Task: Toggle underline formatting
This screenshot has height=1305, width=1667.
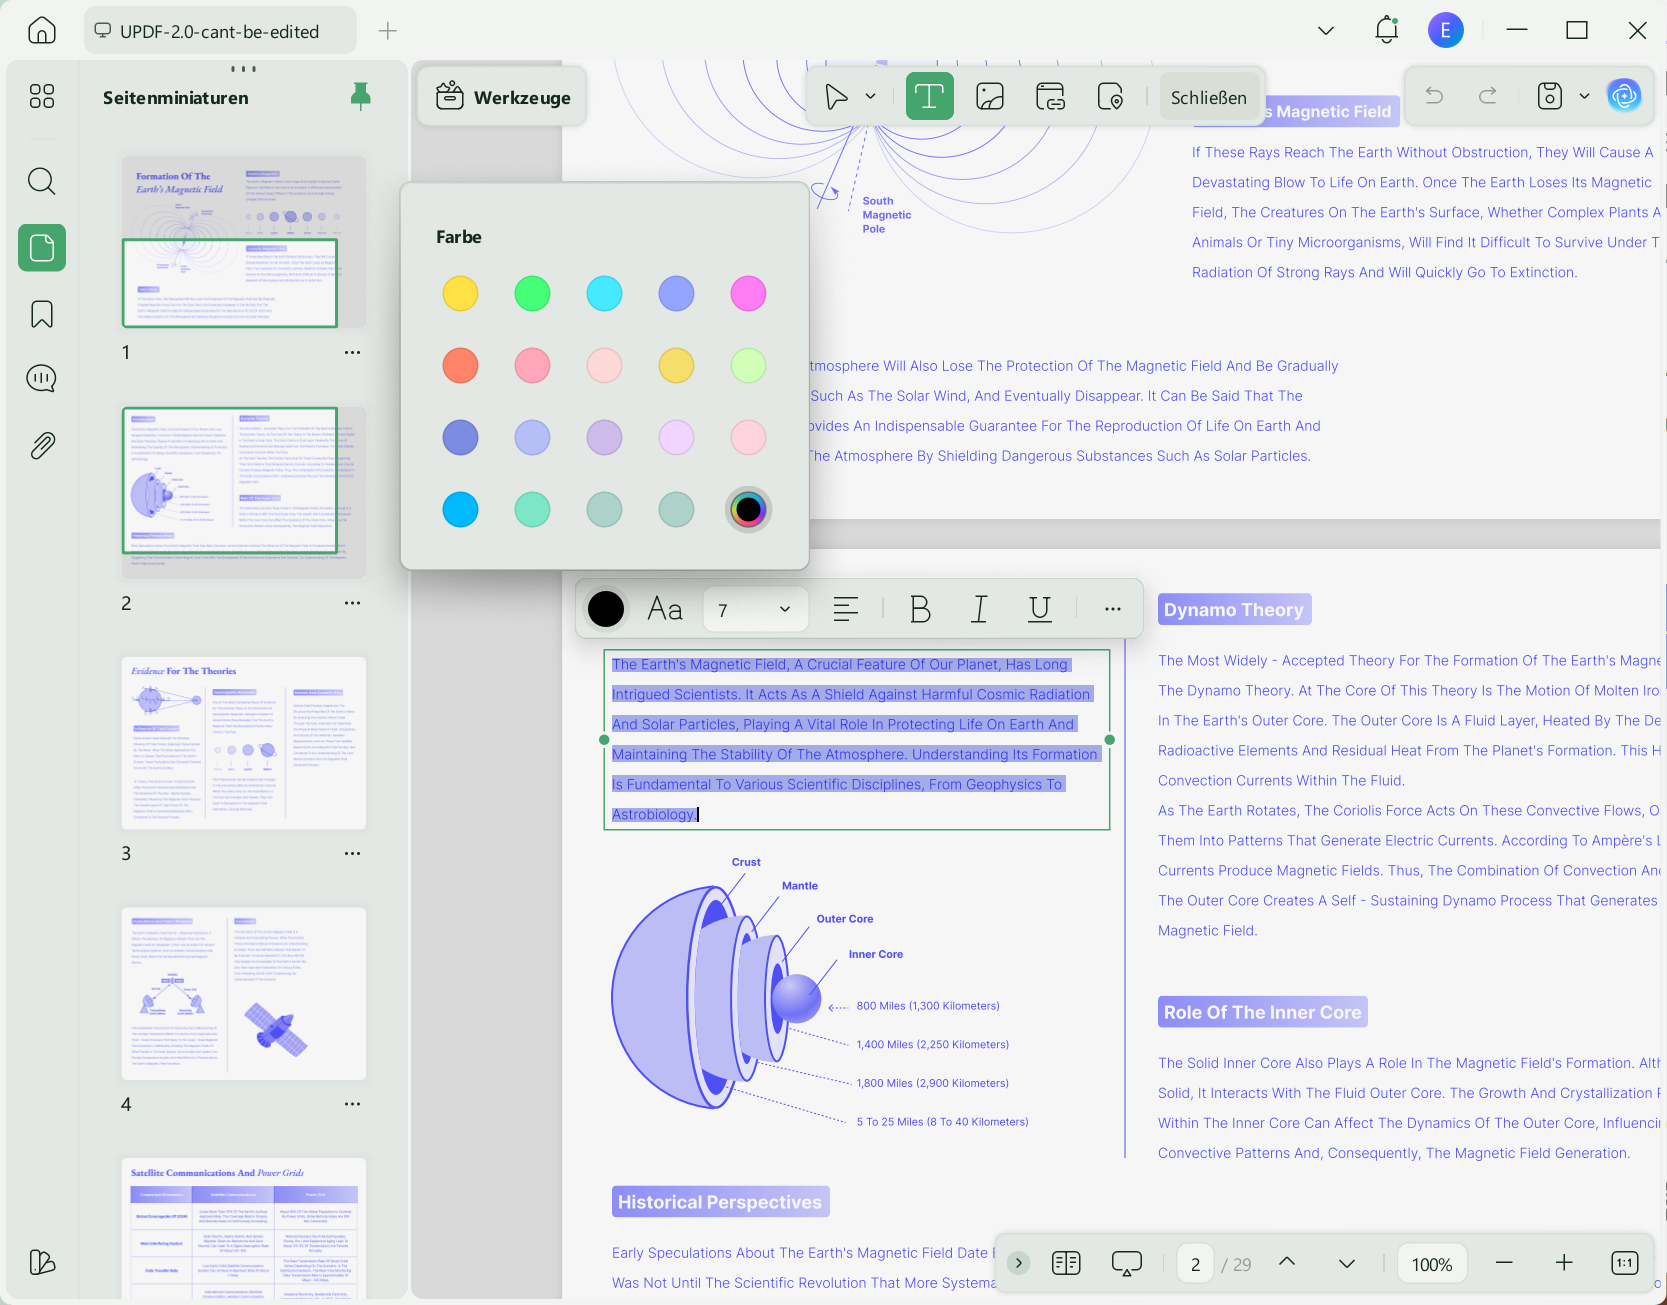Action: pyautogui.click(x=1040, y=609)
